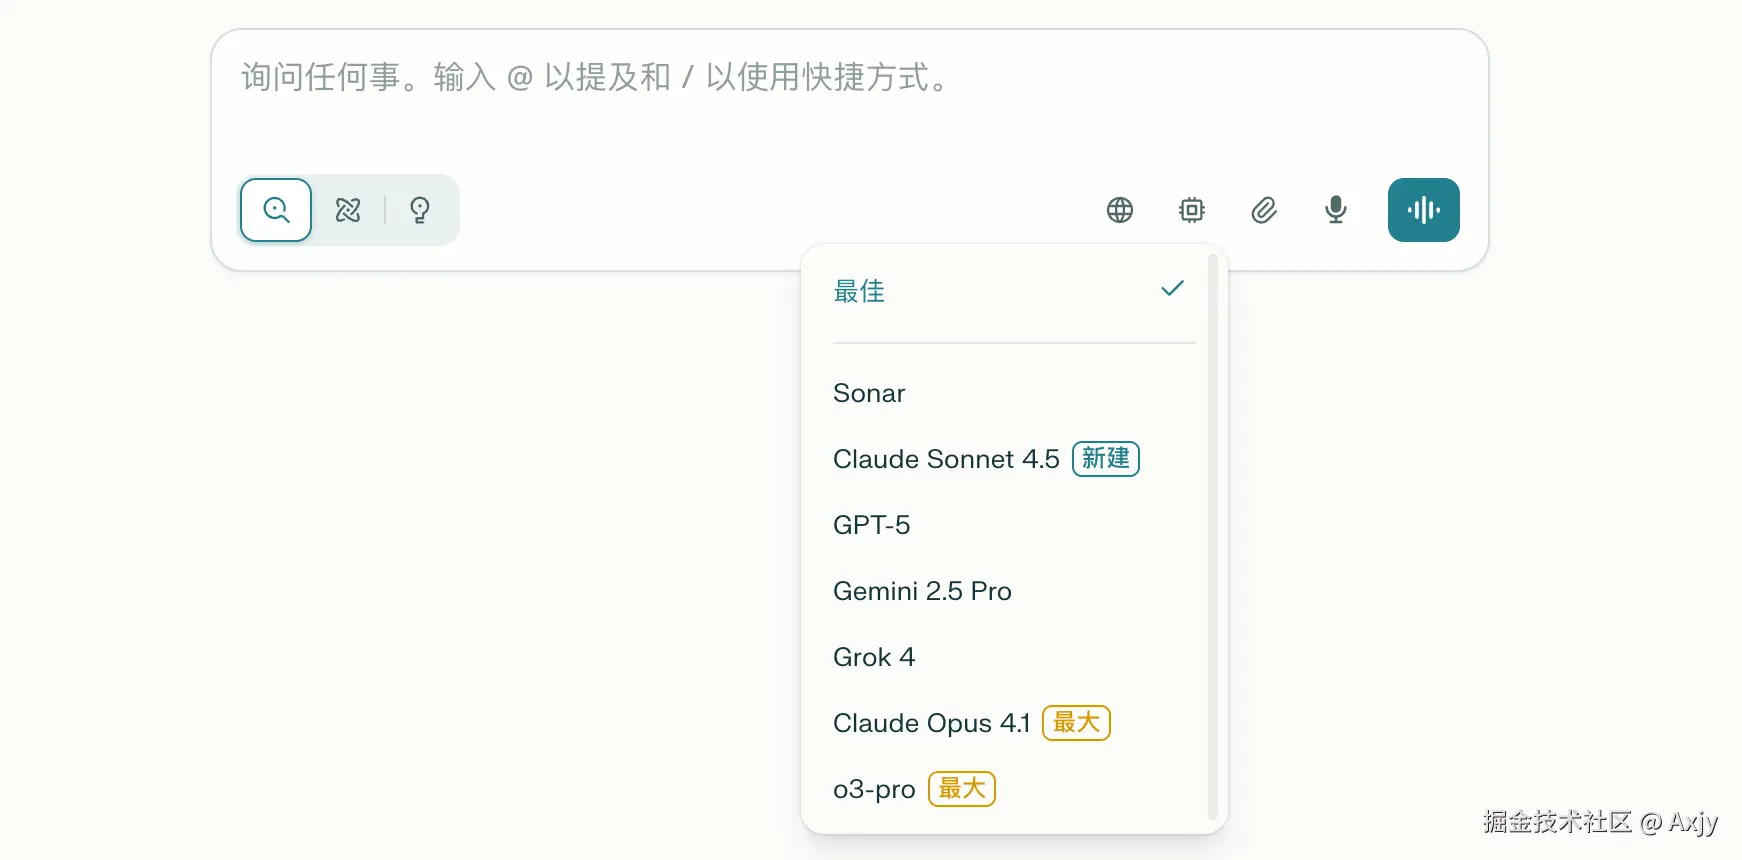Click the globe icon for web sources
The width and height of the screenshot is (1742, 860).
point(1119,210)
